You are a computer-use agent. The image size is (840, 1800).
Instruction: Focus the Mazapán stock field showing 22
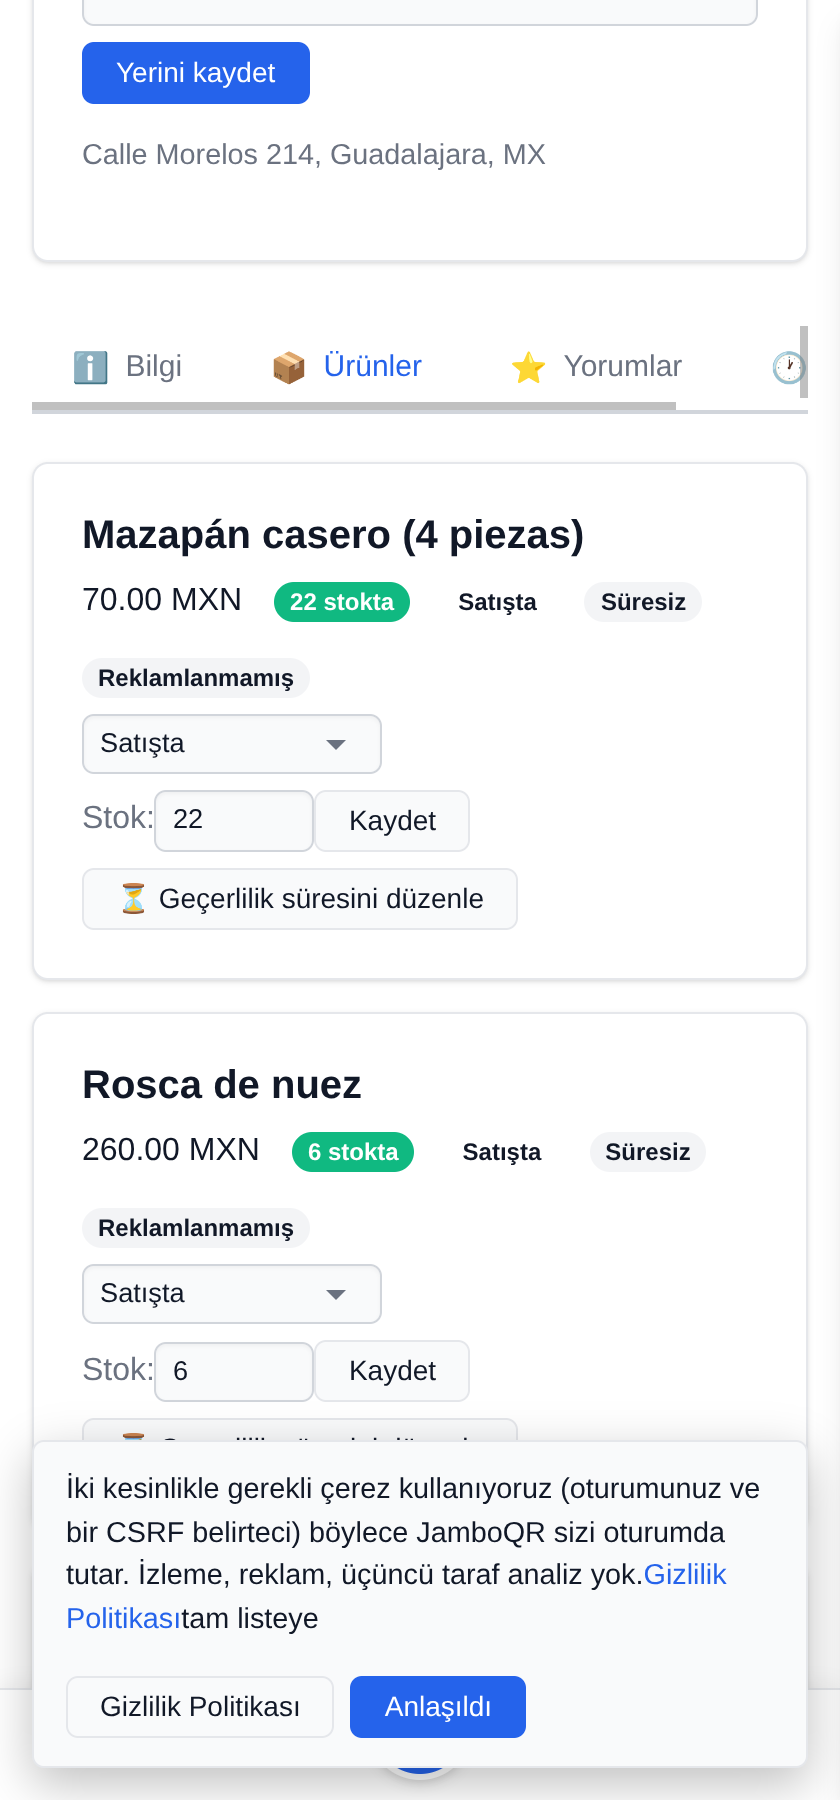(234, 821)
